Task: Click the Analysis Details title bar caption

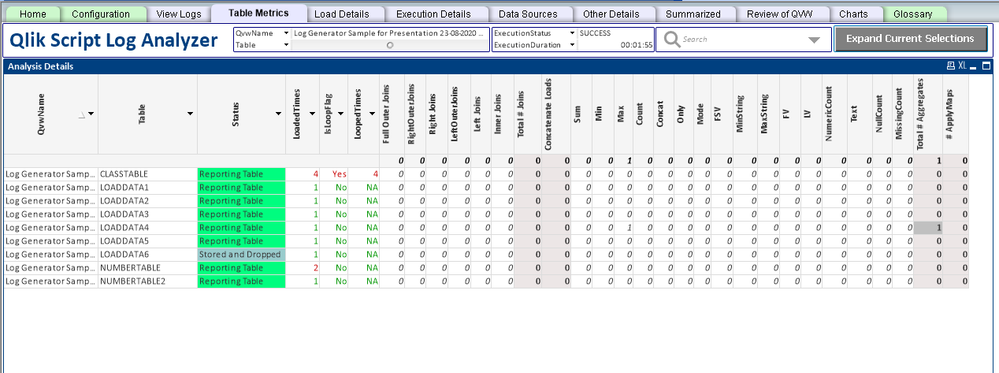Action: pyautogui.click(x=40, y=66)
